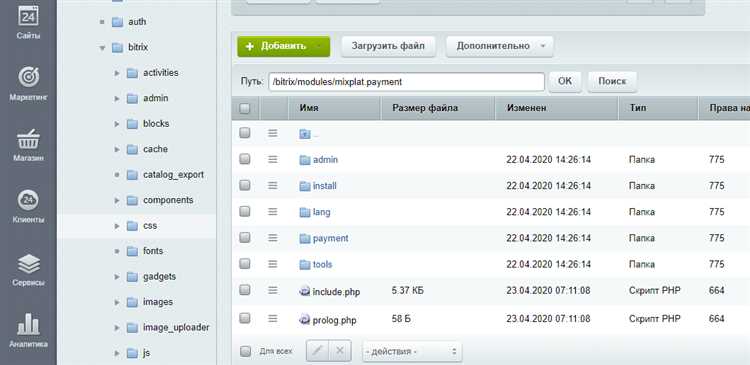Screen dimensions: 750x365
Task: Check the install folder row checkbox
Action: (244, 185)
